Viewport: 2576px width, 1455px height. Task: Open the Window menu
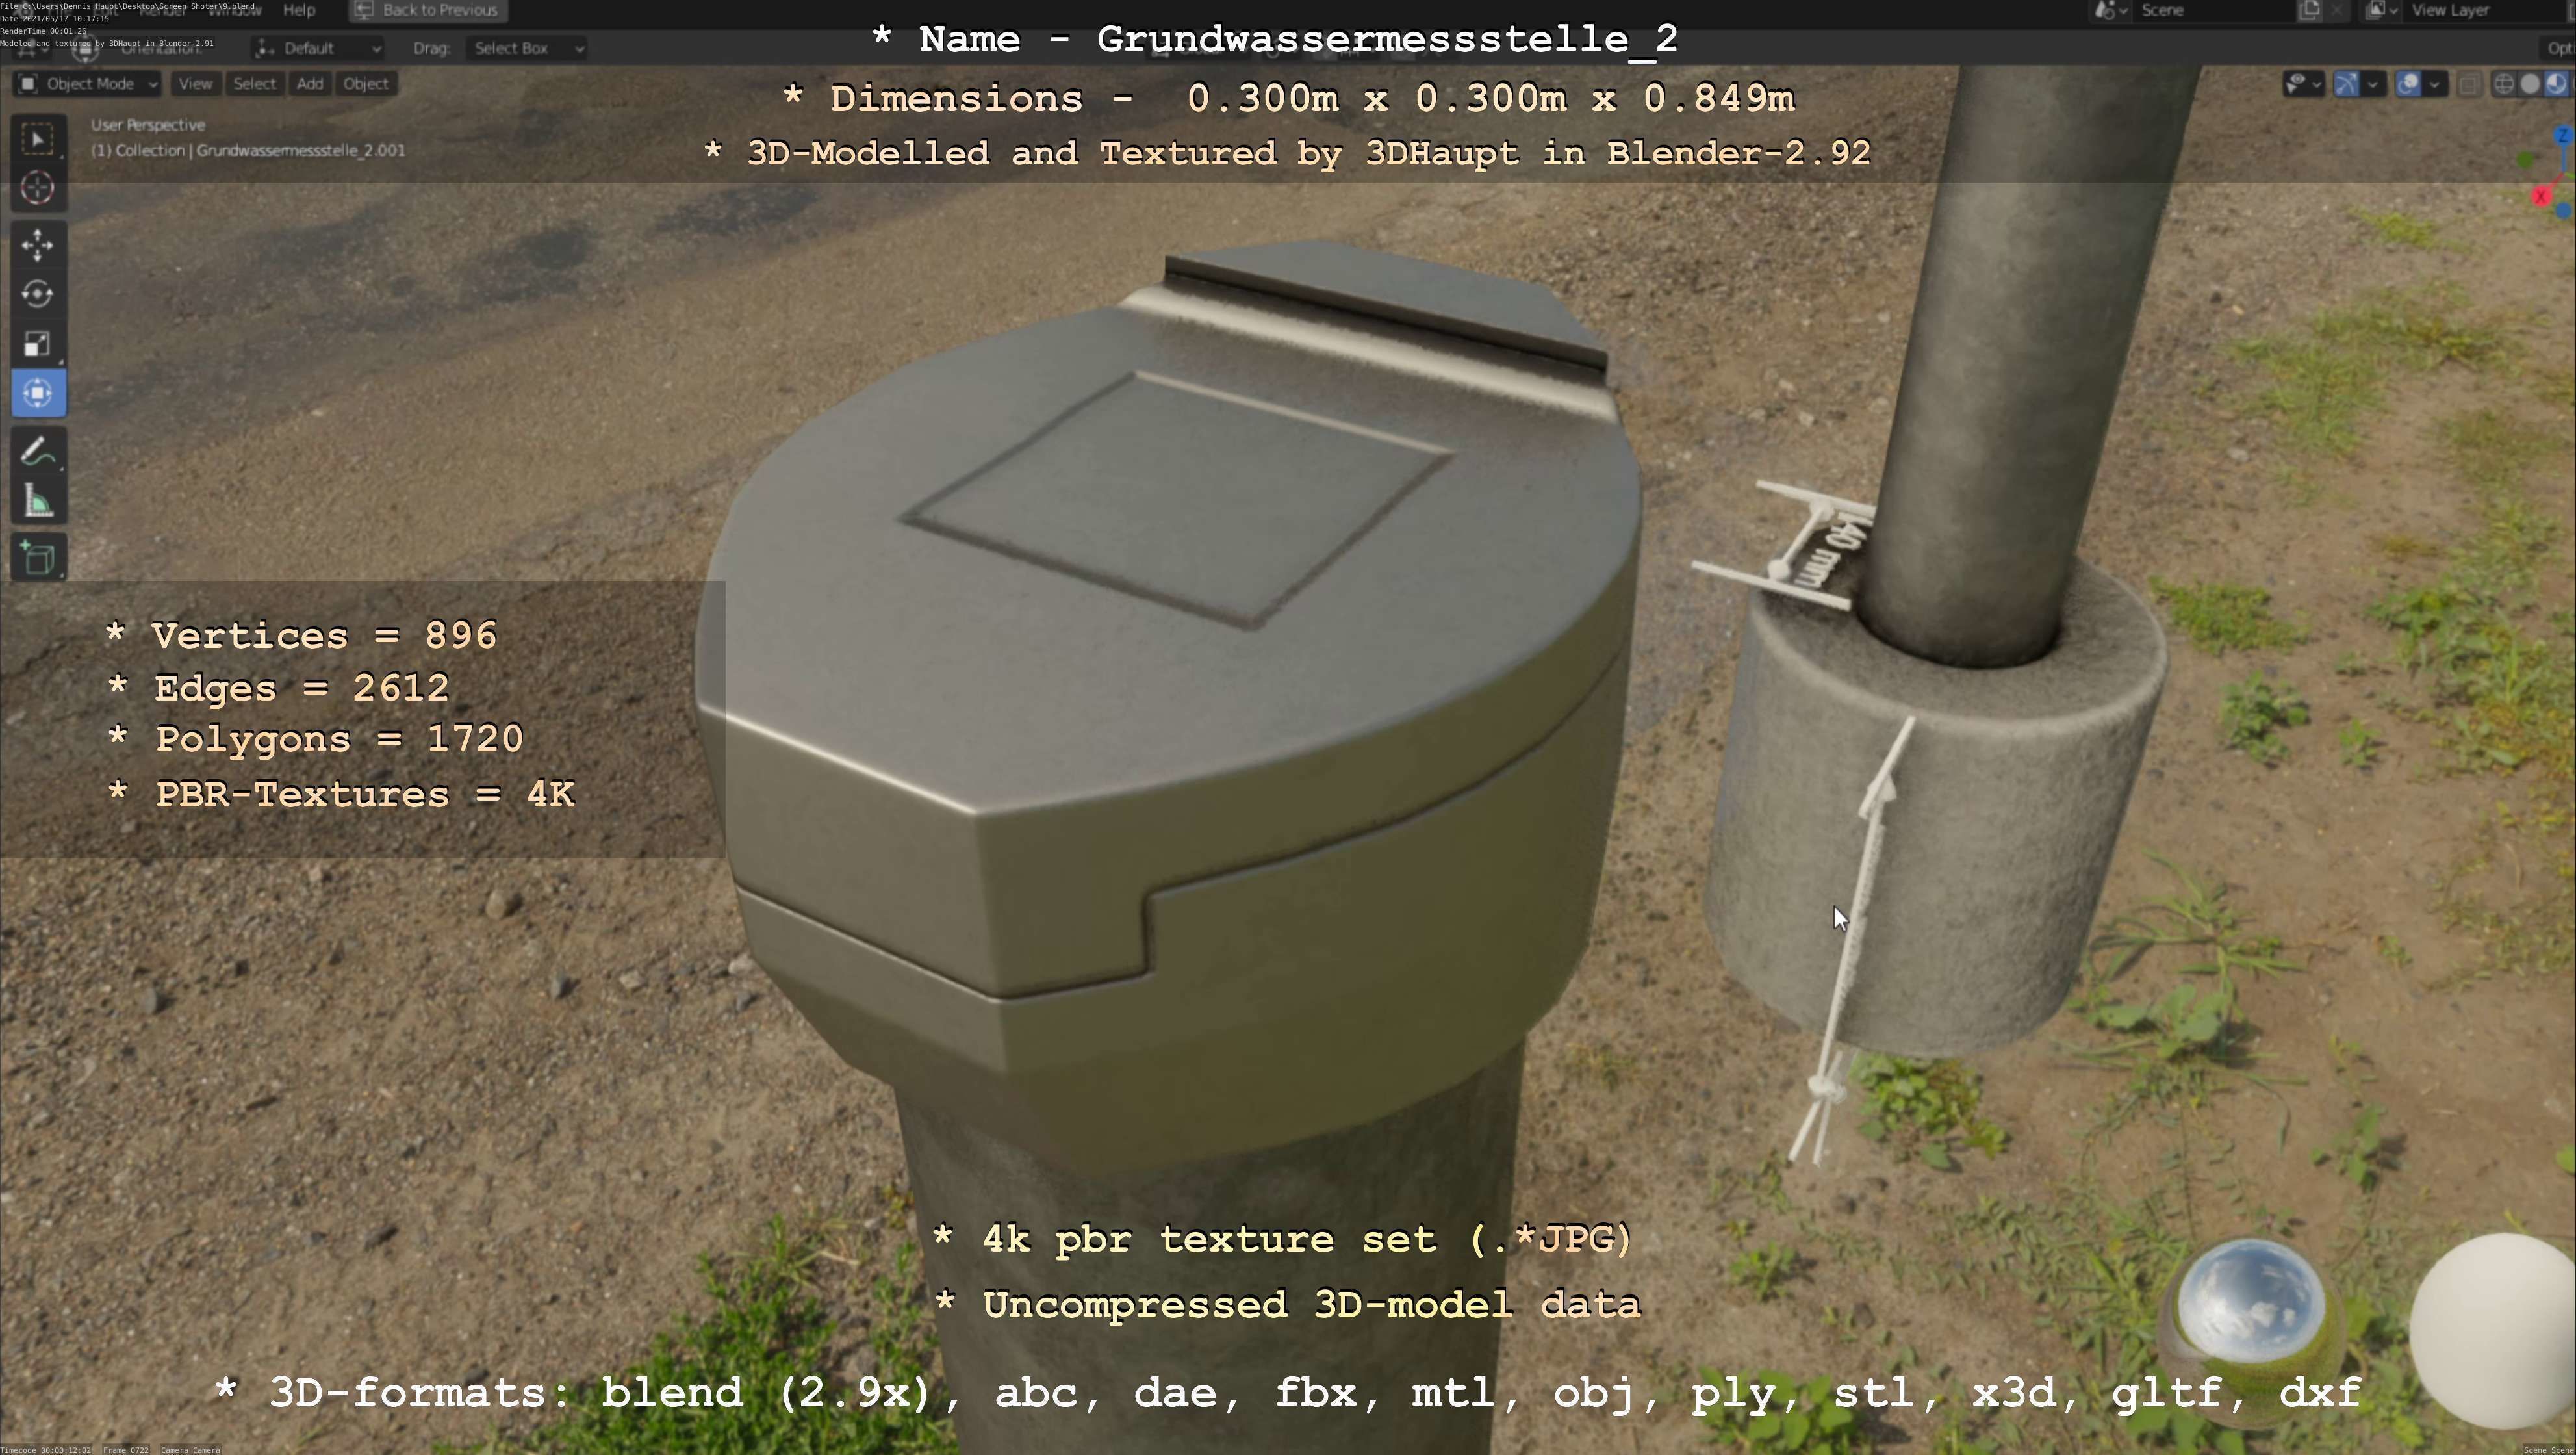(235, 10)
